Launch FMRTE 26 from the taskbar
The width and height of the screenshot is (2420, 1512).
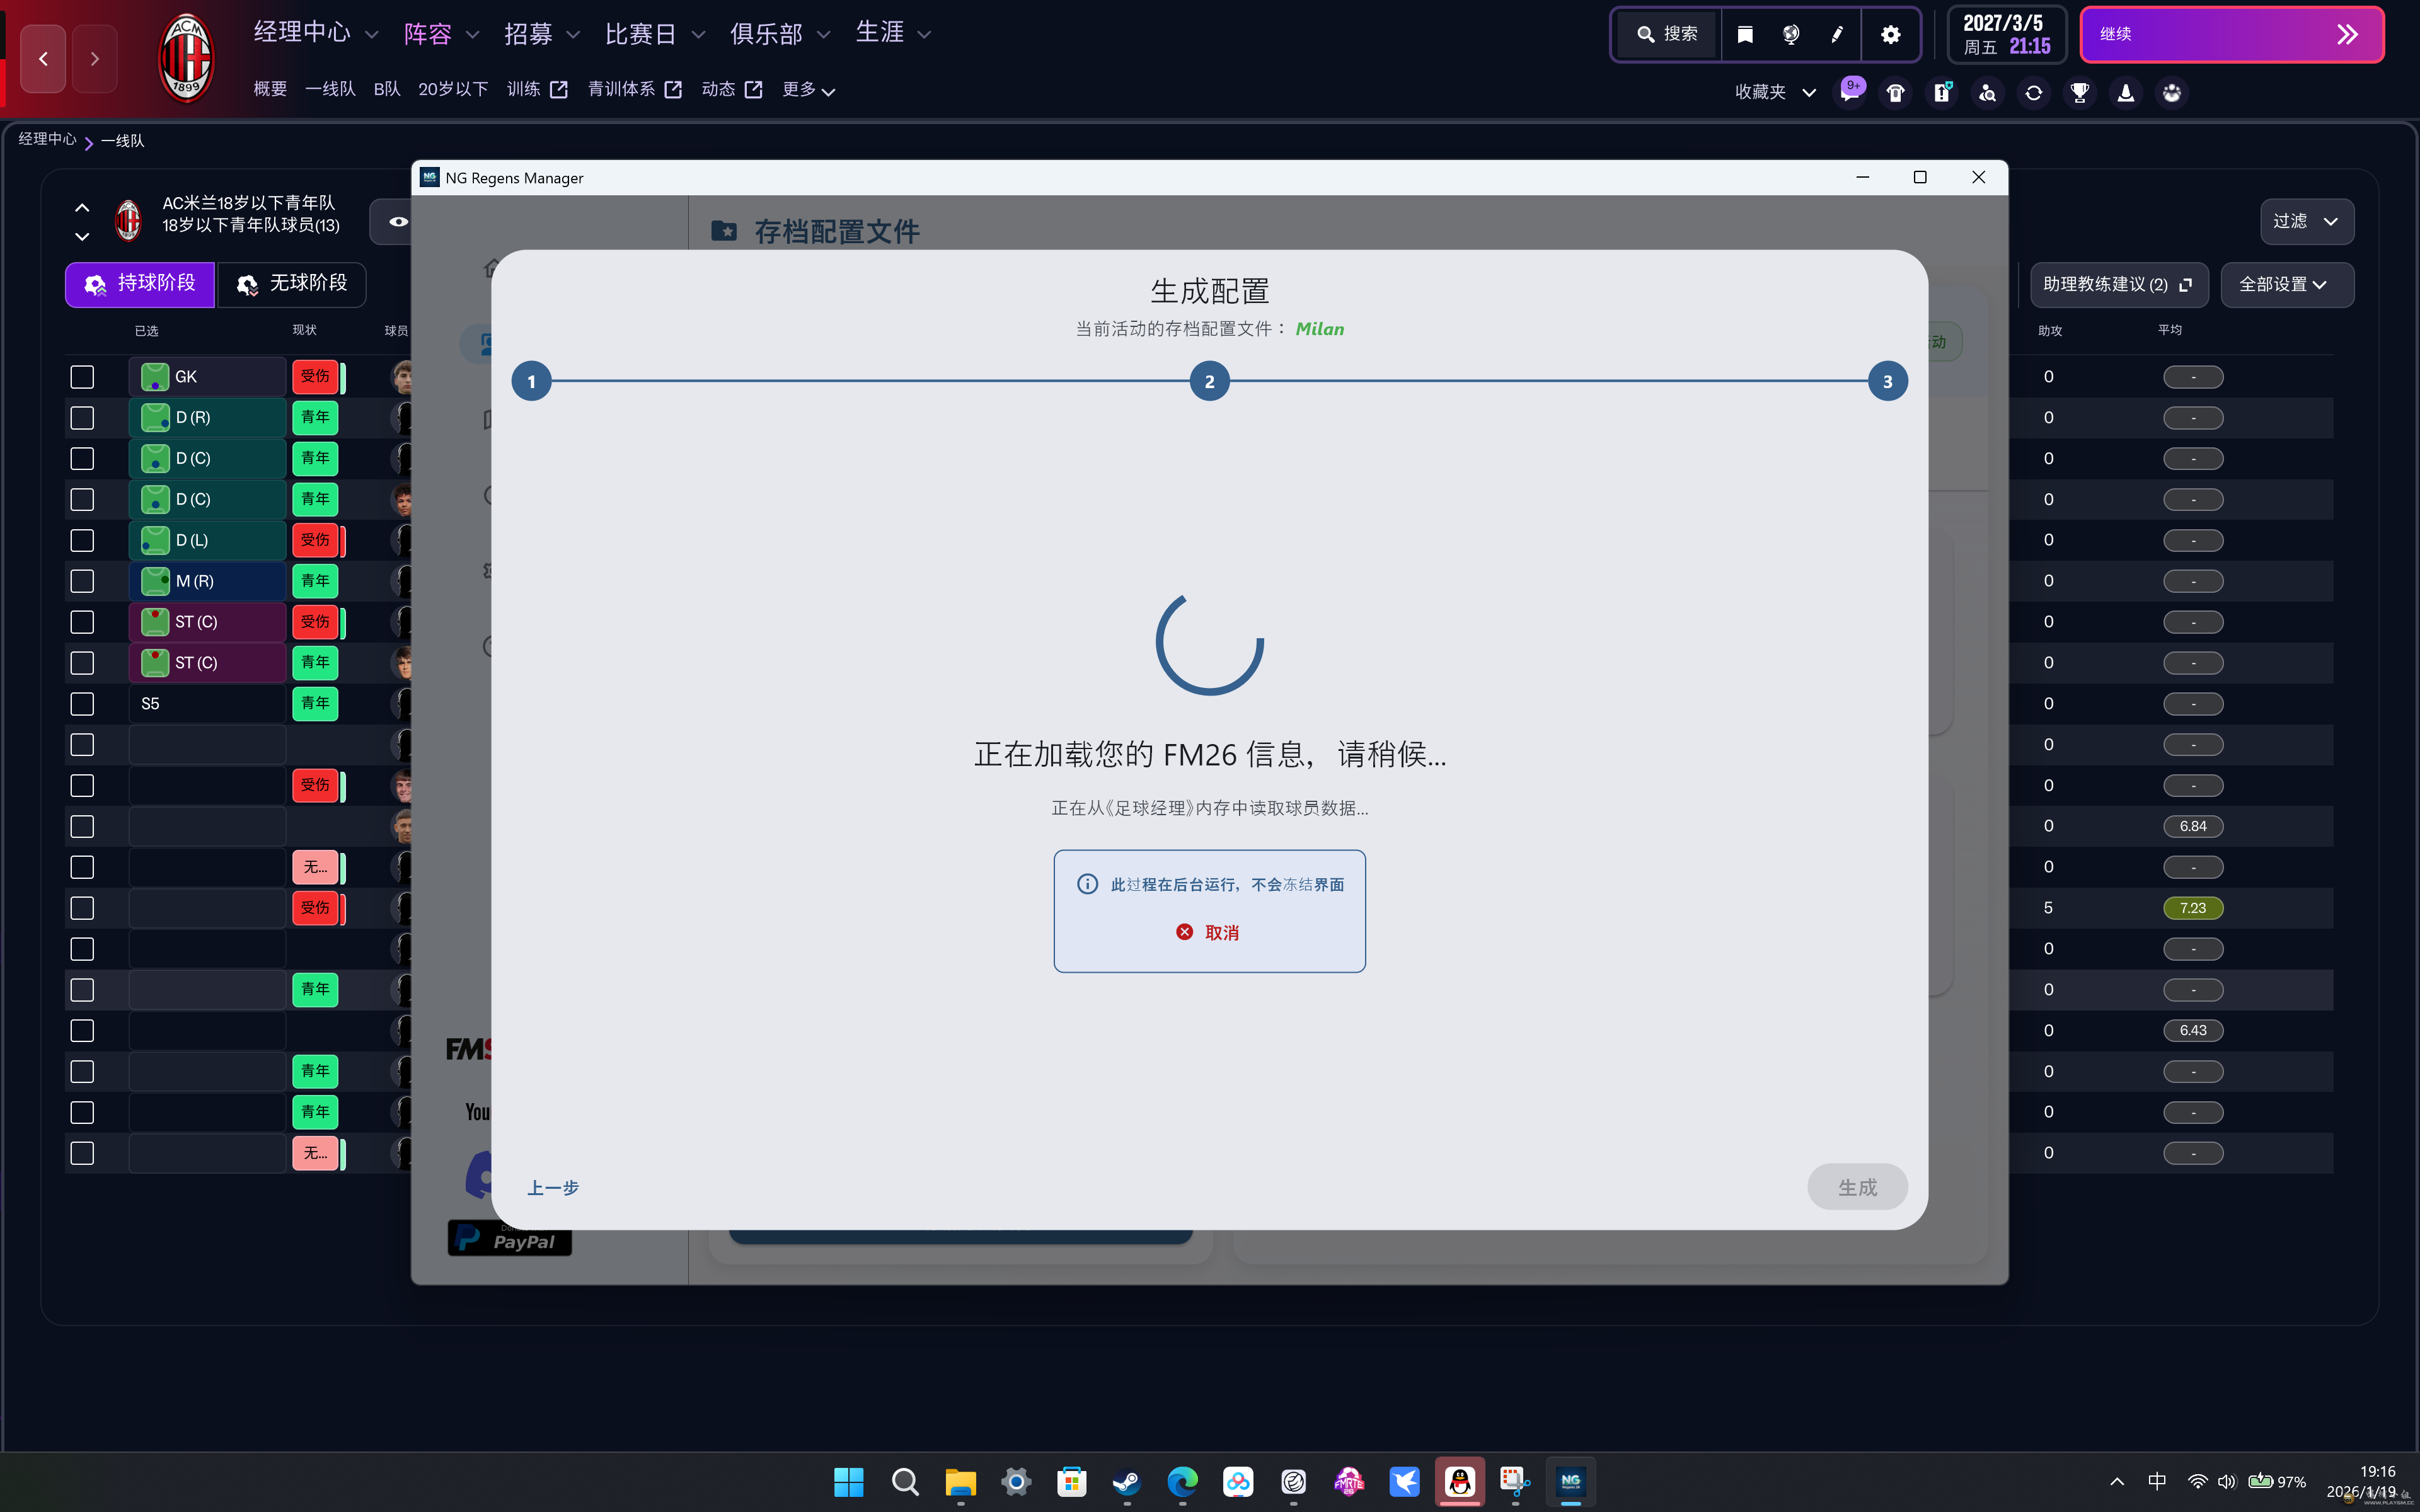pyautogui.click(x=1350, y=1482)
